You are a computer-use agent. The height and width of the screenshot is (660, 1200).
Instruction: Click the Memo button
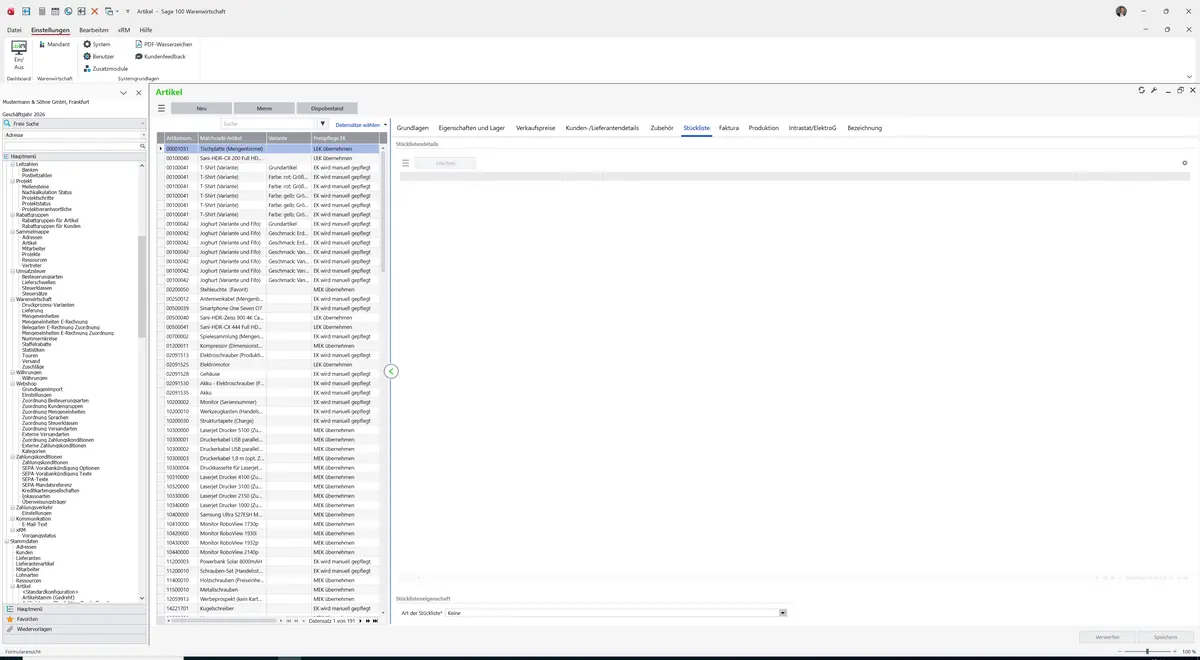[264, 108]
